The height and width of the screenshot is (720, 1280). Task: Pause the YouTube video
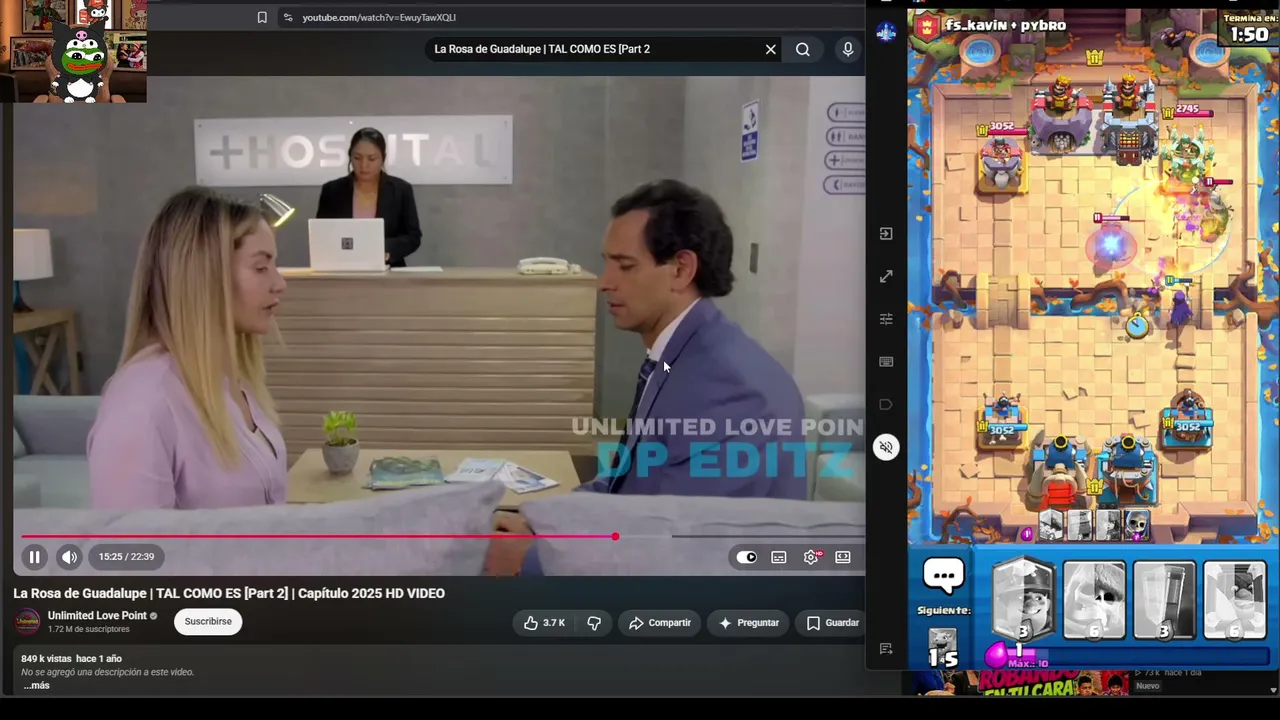[34, 557]
